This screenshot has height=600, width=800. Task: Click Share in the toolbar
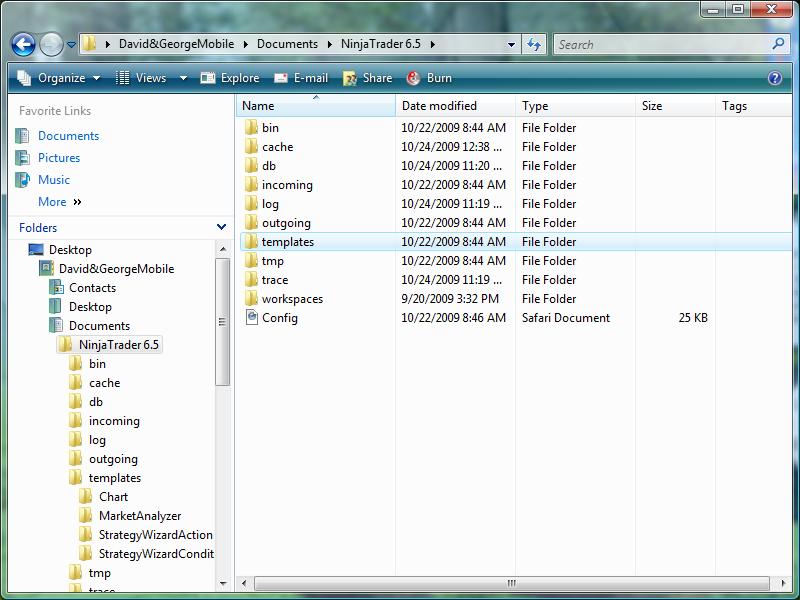pyautogui.click(x=368, y=78)
